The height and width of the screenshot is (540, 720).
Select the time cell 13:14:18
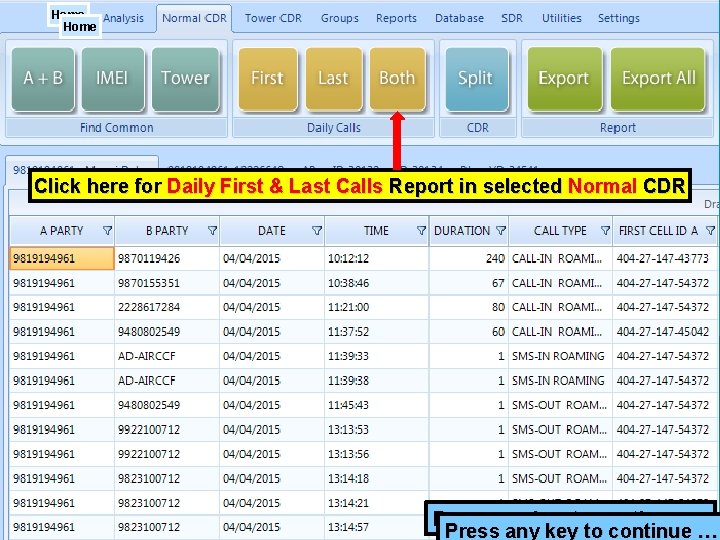(x=377, y=478)
